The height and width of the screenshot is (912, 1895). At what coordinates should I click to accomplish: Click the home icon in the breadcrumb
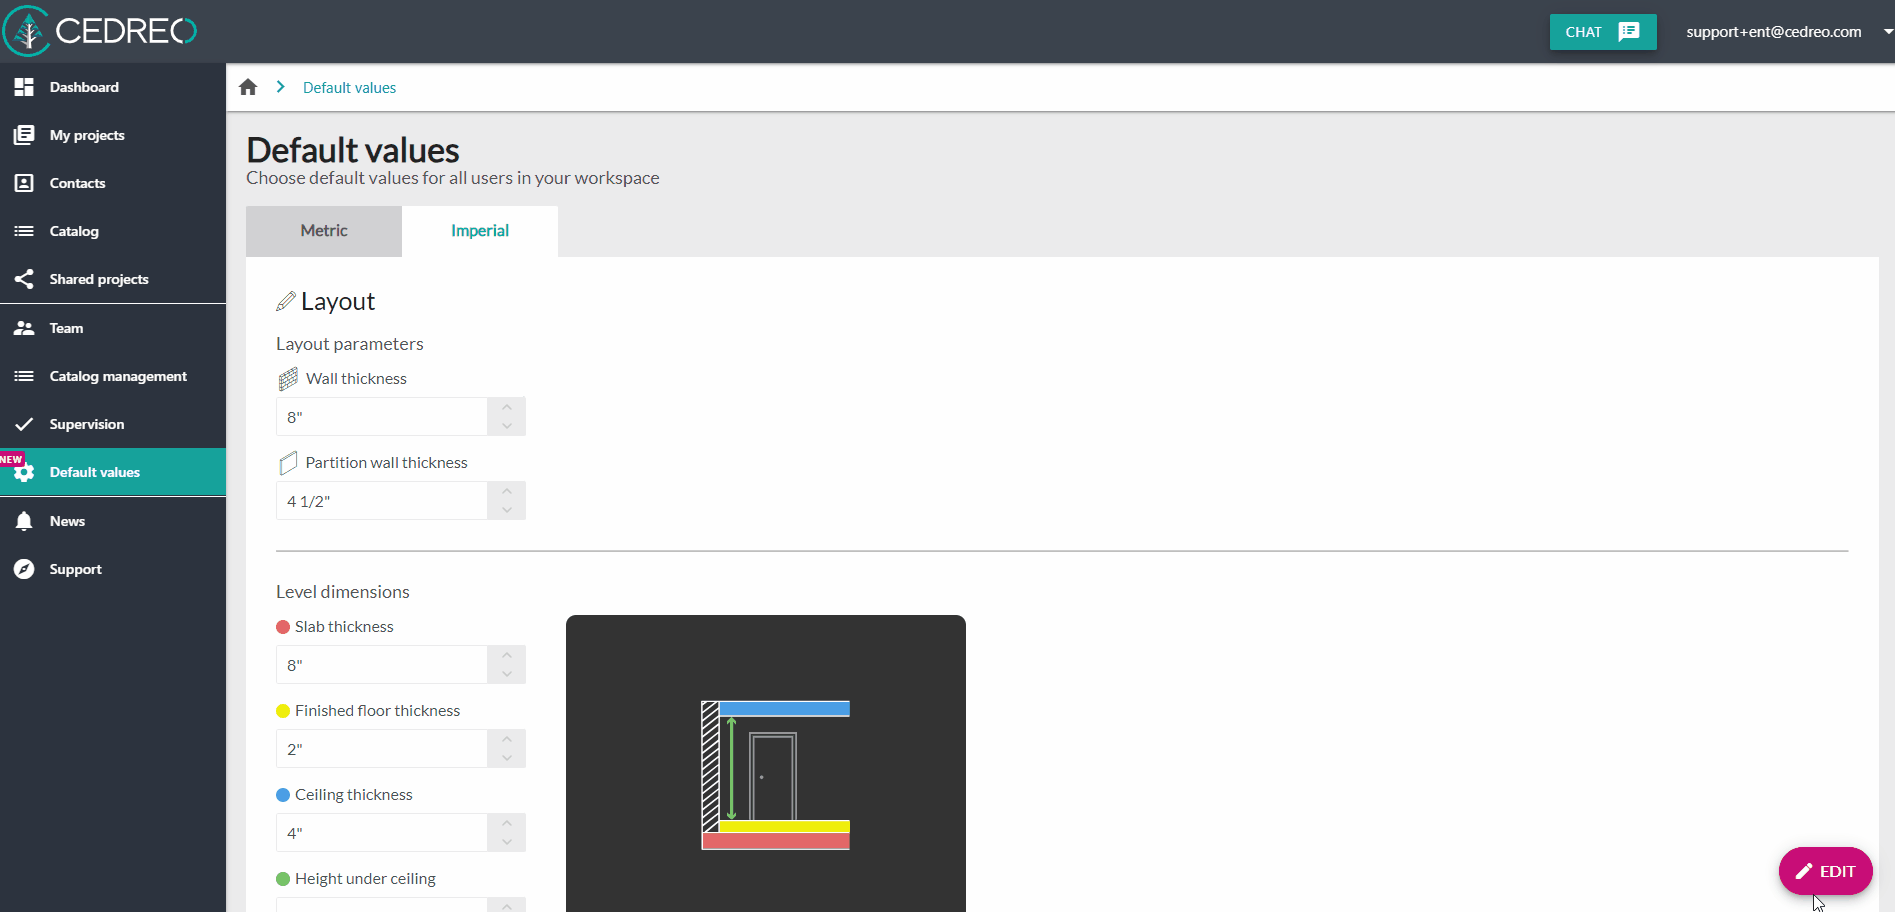pyautogui.click(x=248, y=87)
